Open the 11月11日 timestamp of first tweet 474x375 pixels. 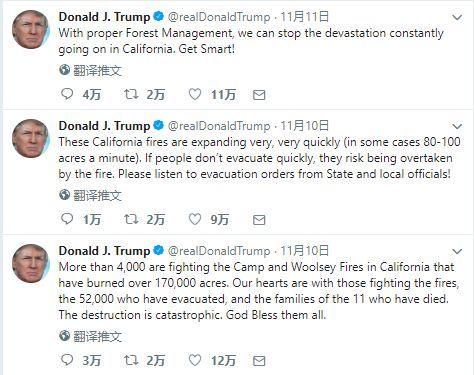[305, 17]
